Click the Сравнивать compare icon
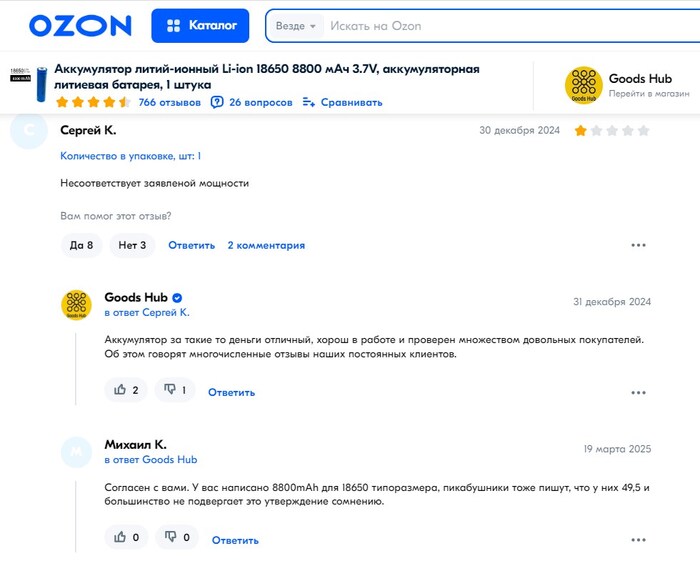The image size is (700, 576). (x=308, y=102)
